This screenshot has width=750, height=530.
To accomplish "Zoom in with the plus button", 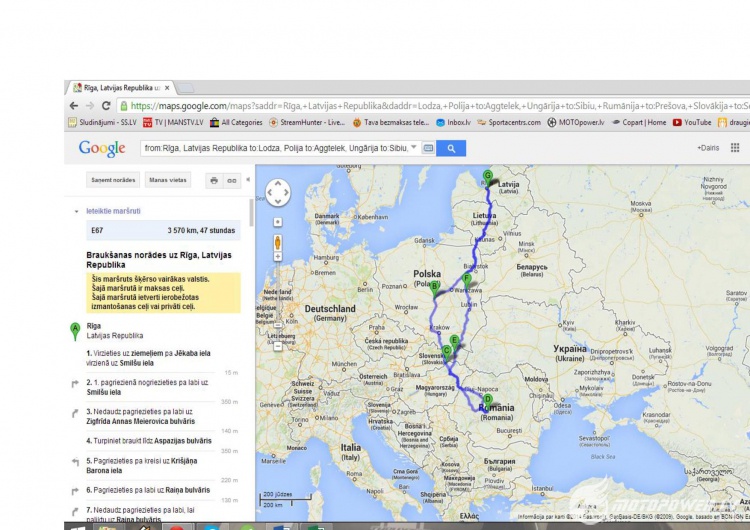I will coord(277,257).
